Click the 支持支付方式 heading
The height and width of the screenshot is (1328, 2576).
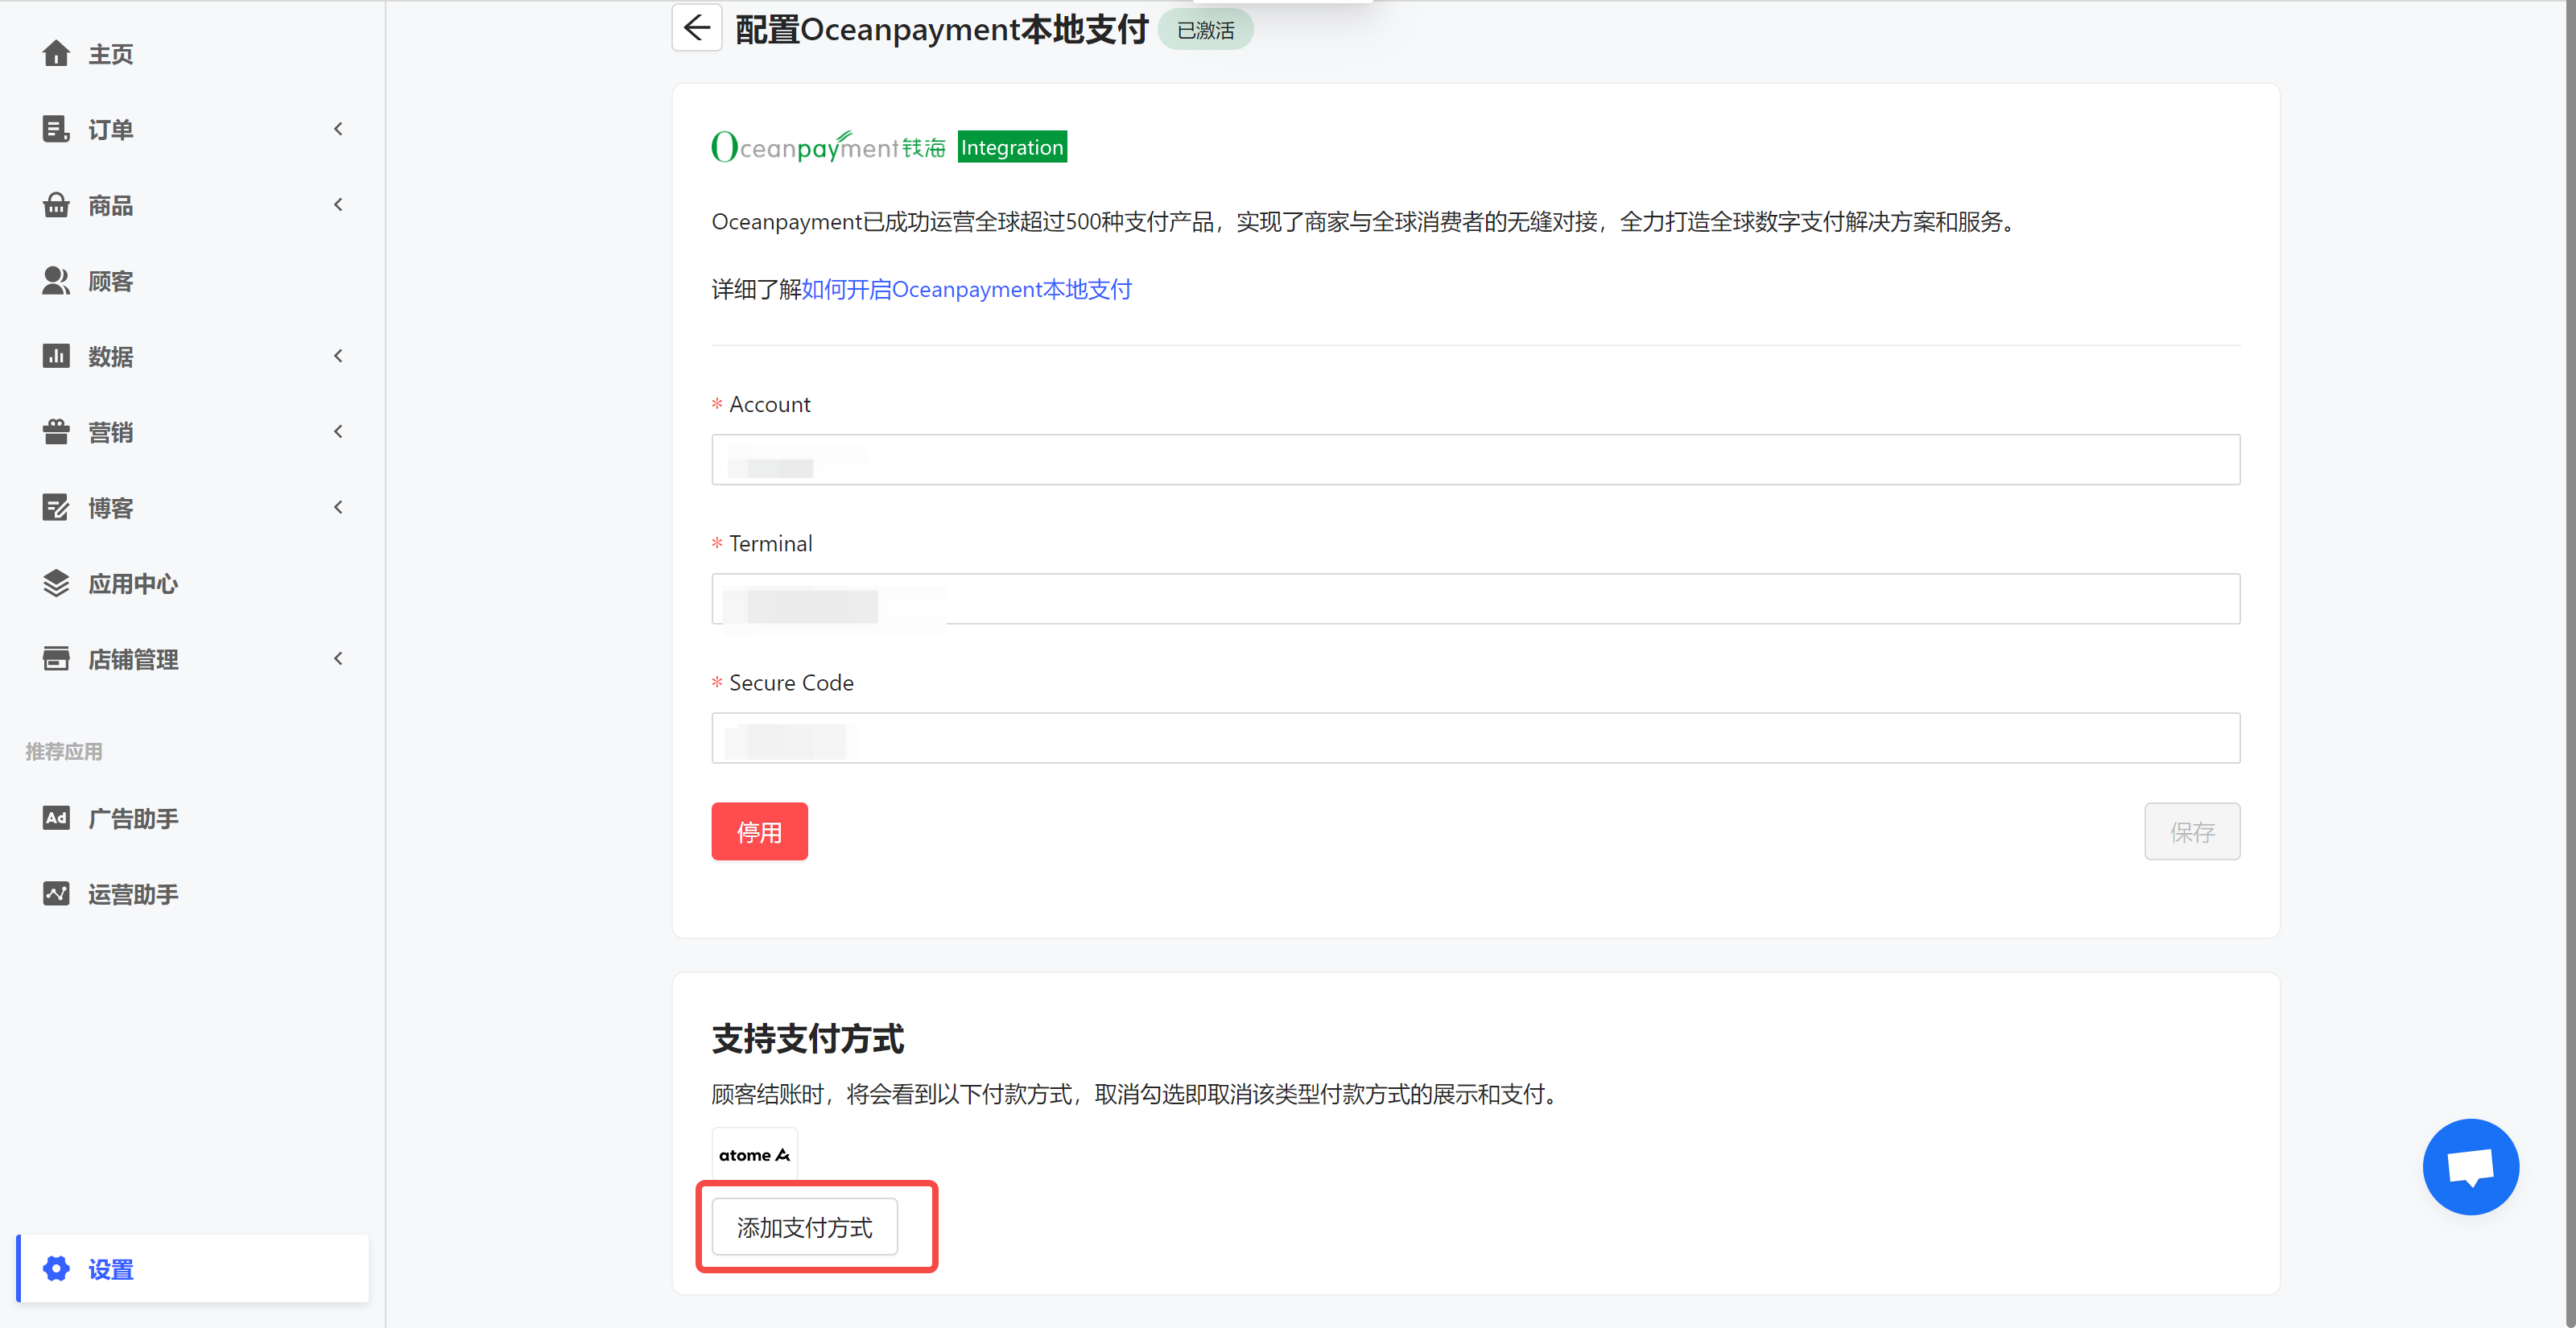click(x=808, y=1039)
